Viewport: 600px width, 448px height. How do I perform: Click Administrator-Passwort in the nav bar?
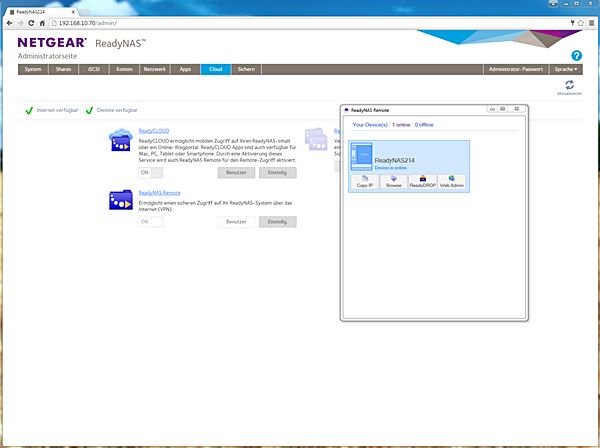pyautogui.click(x=516, y=69)
